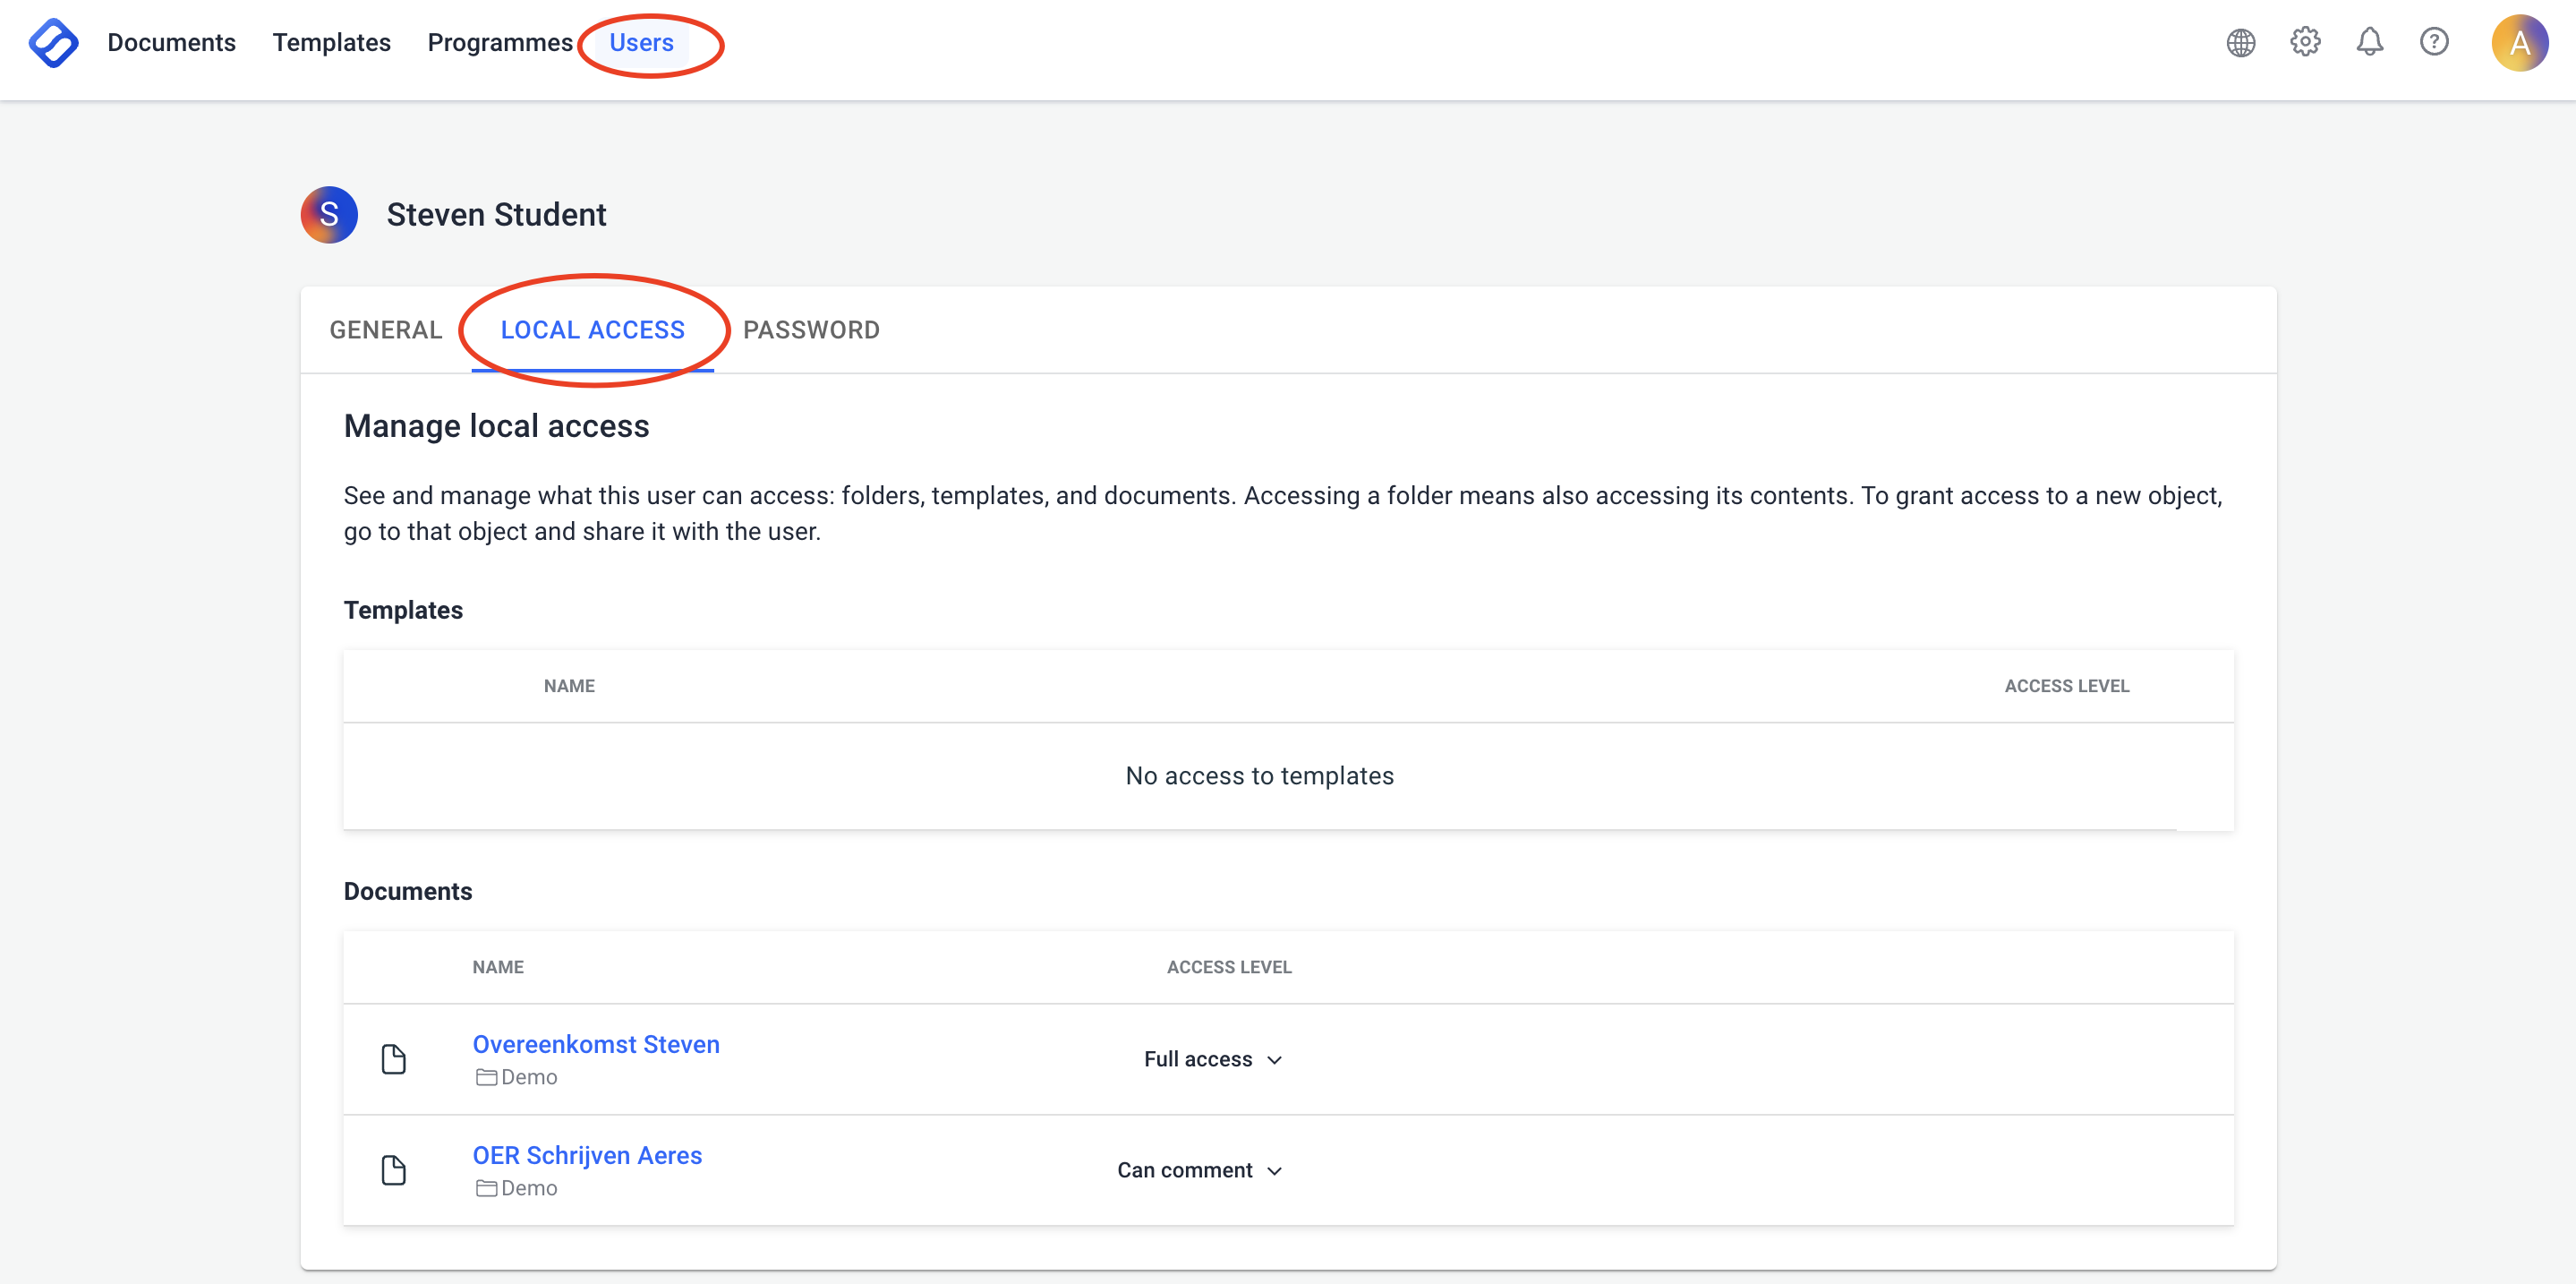Click the Demo folder under Overeenkomst Steven
2576x1284 pixels.
517,1077
